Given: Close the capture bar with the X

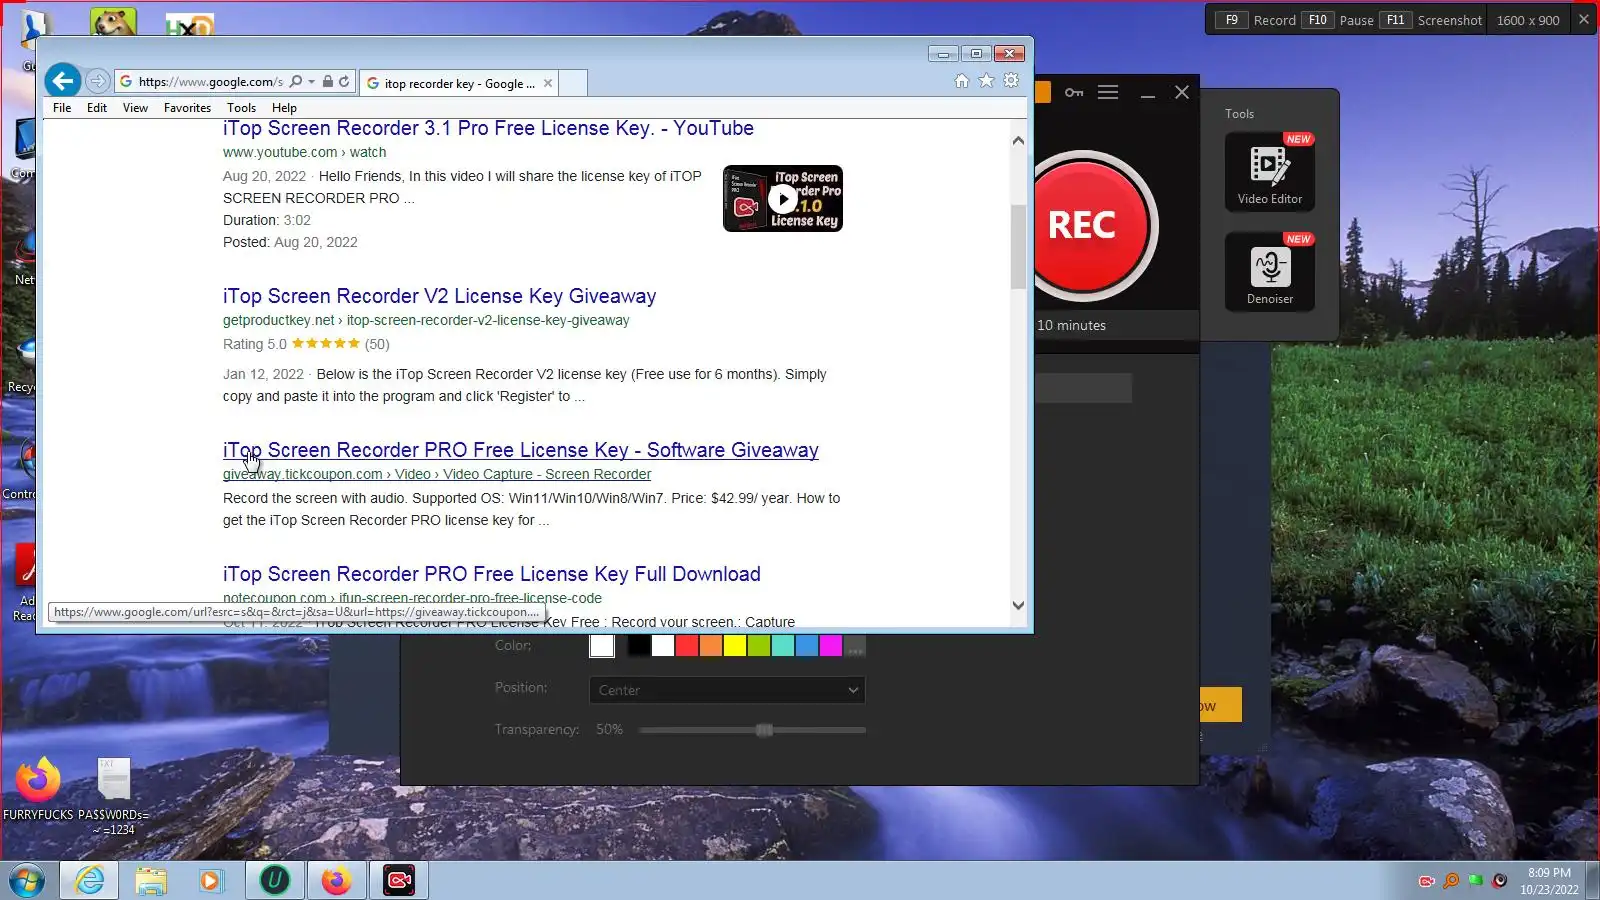Looking at the screenshot, I should [1583, 19].
